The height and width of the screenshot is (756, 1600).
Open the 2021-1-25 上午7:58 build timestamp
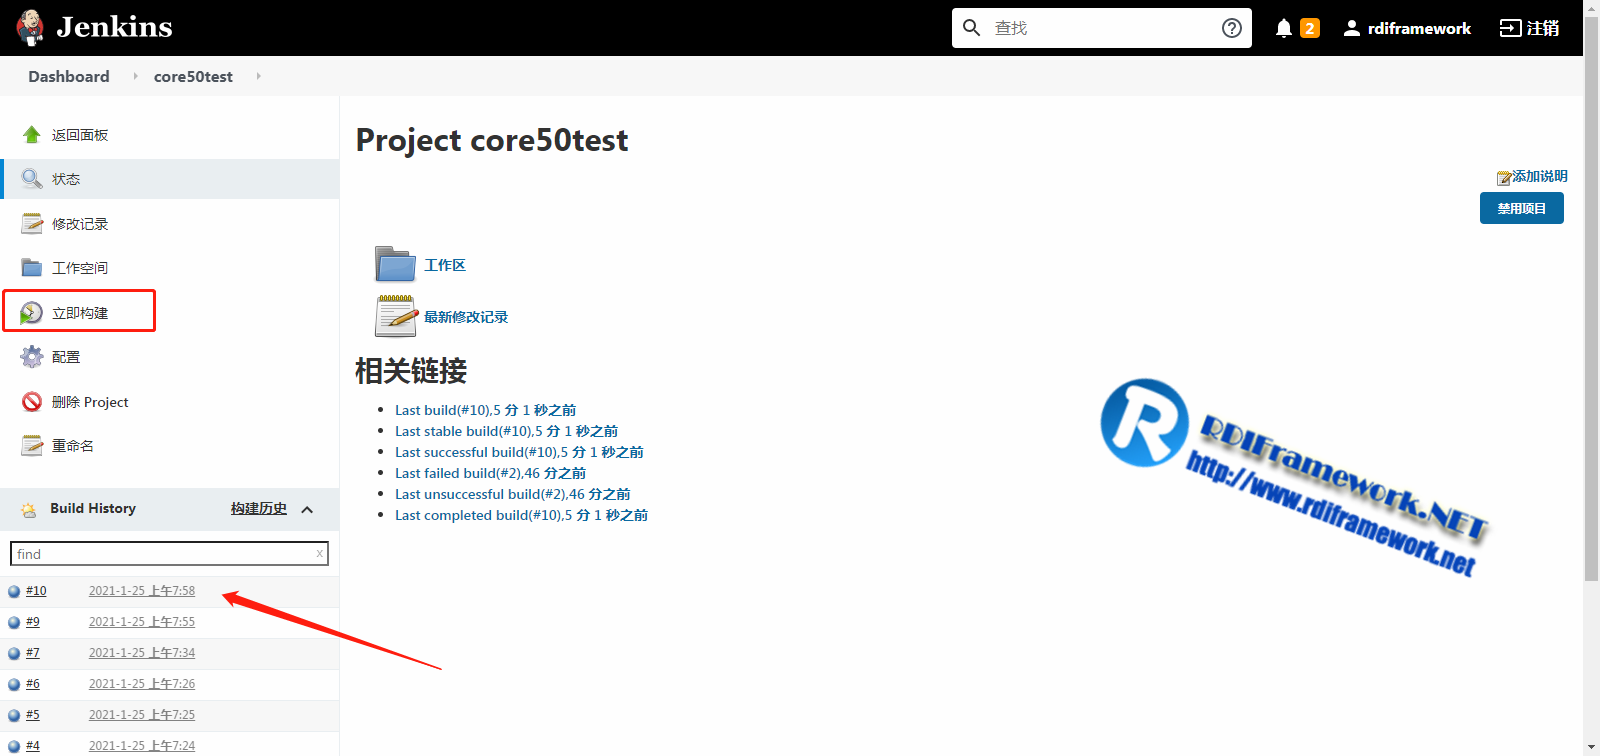(x=142, y=591)
